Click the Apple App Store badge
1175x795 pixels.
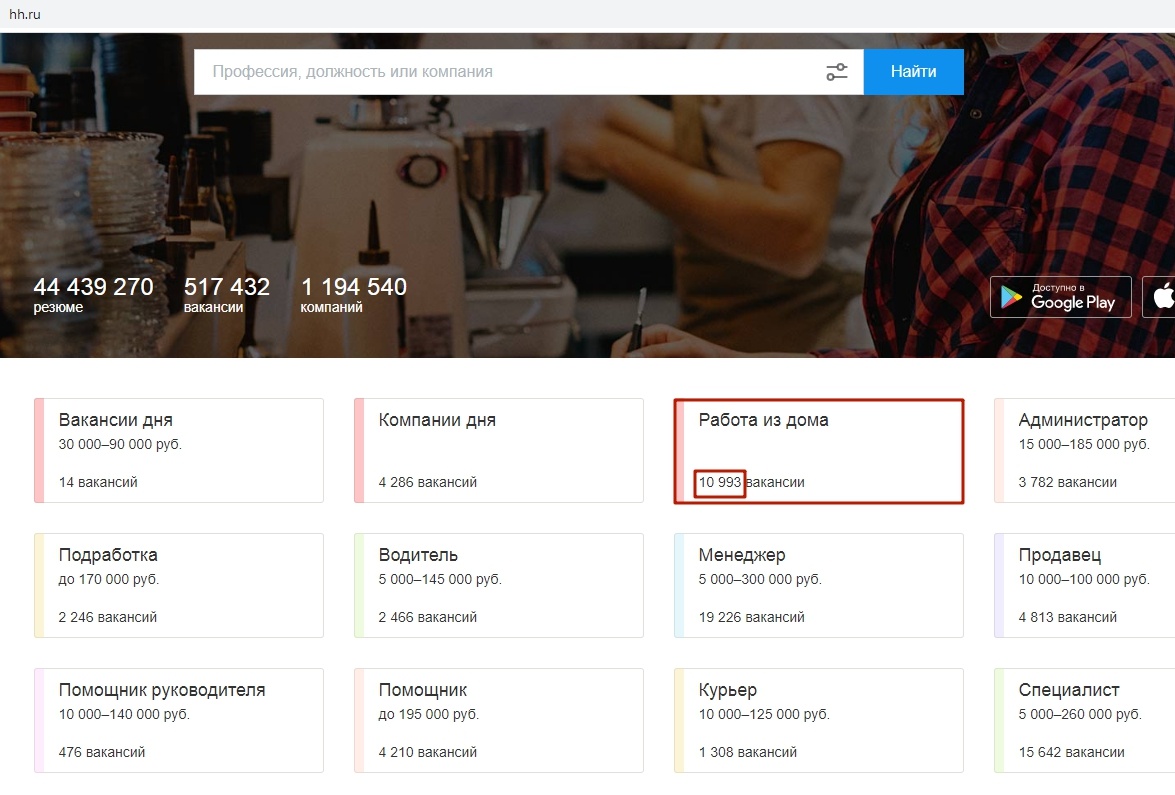pos(1159,297)
